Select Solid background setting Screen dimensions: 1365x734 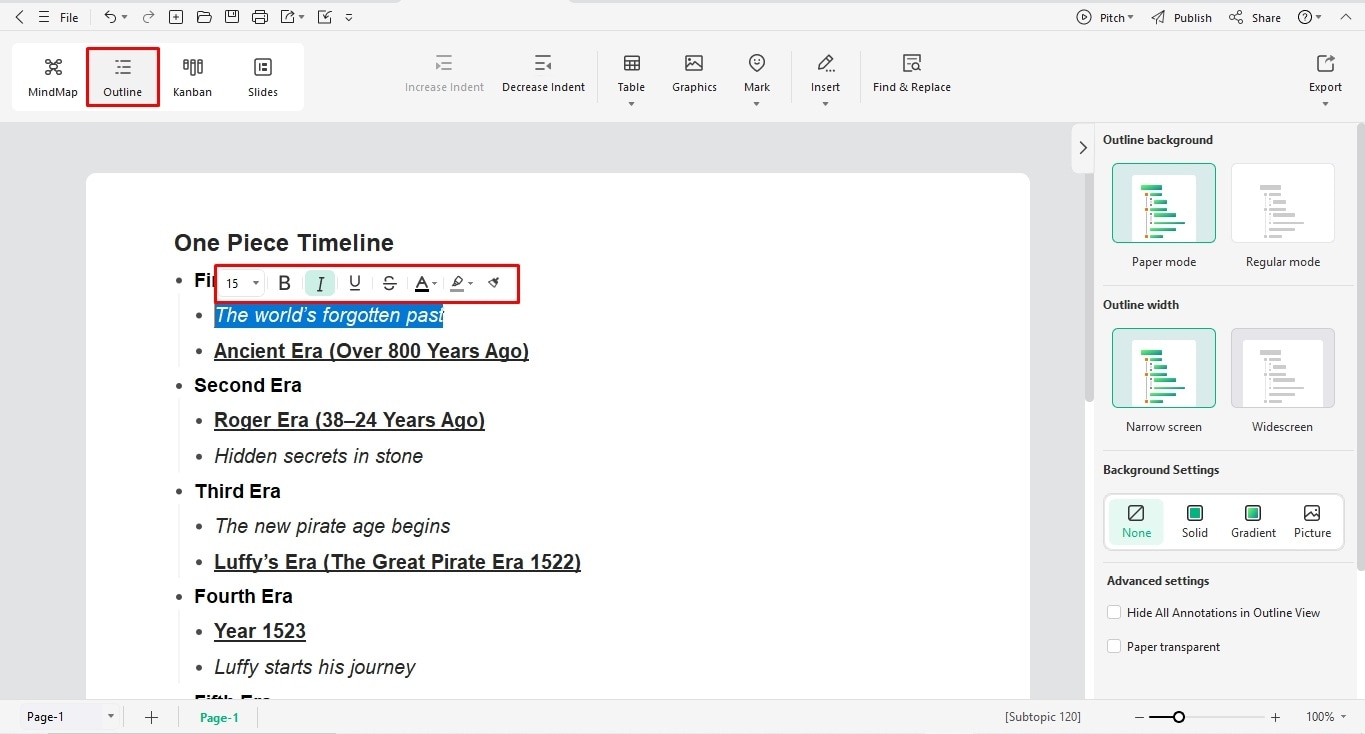click(1195, 522)
